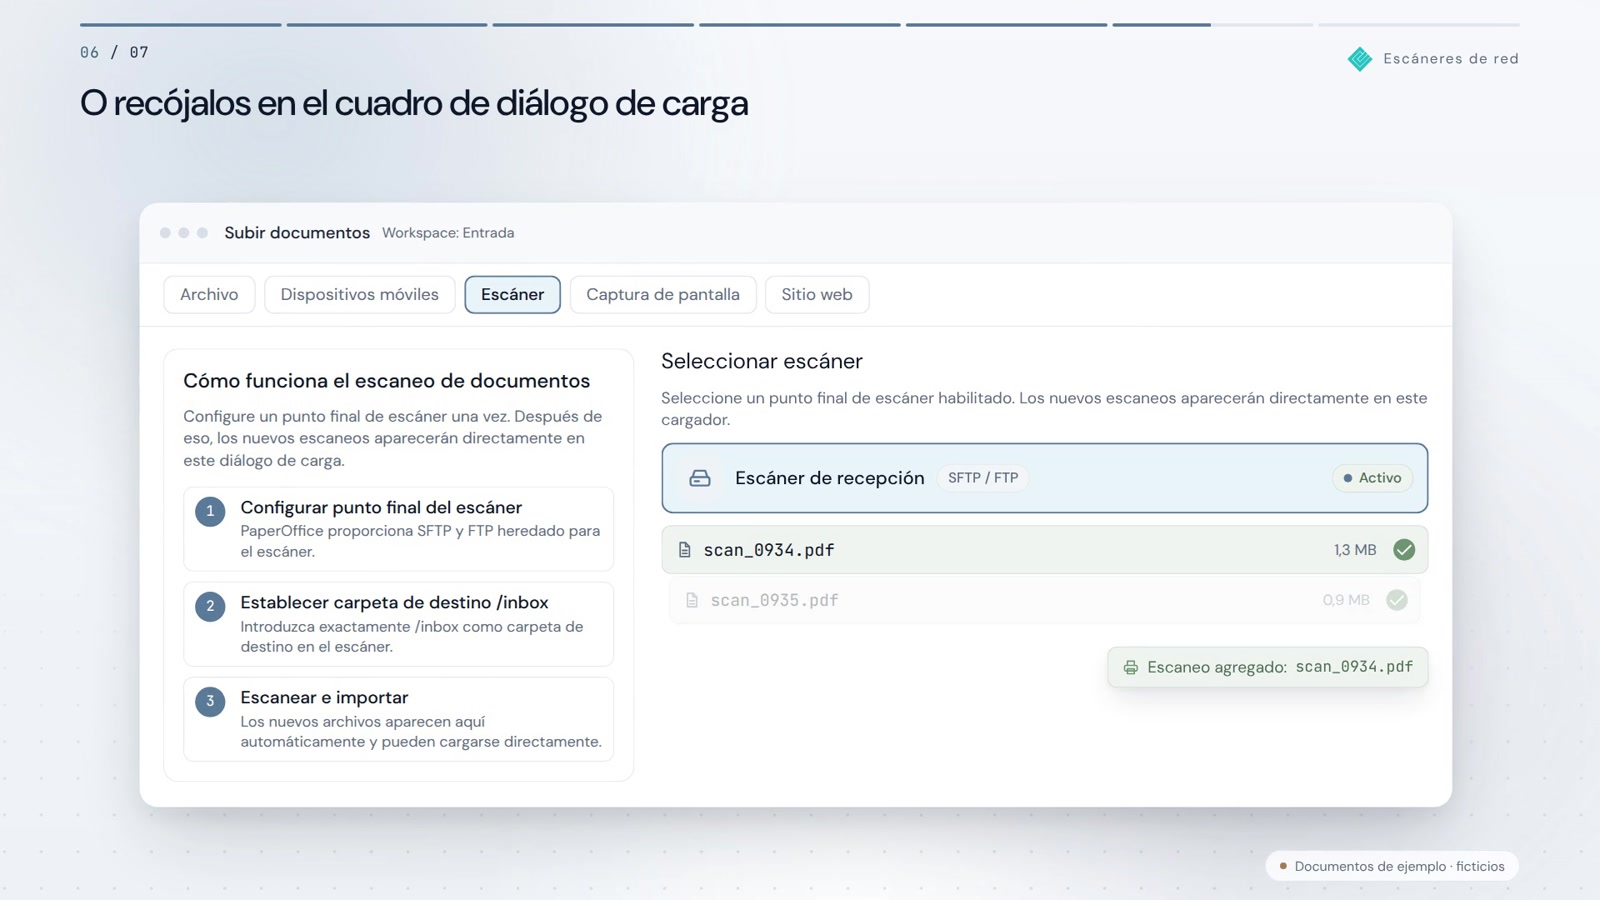Click the scanner icon beside Escáner de recepción
This screenshot has width=1600, height=900.
pos(700,478)
